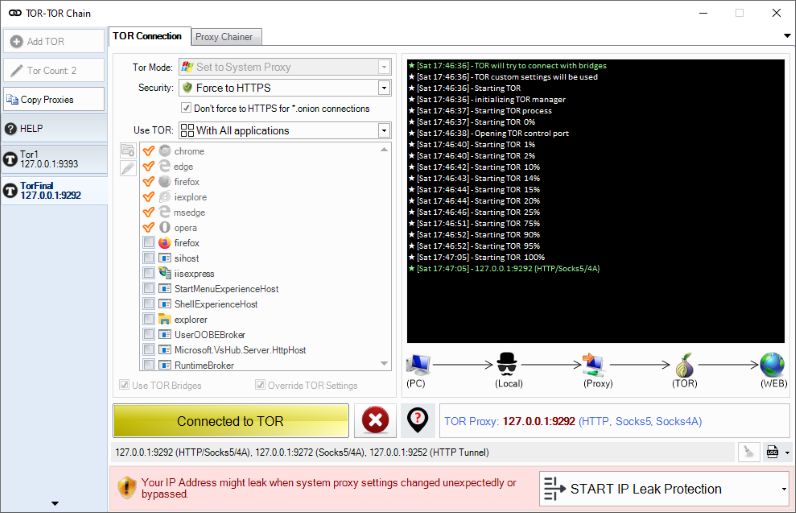Click the Local spy hat icon
796x513 pixels.
point(507,364)
